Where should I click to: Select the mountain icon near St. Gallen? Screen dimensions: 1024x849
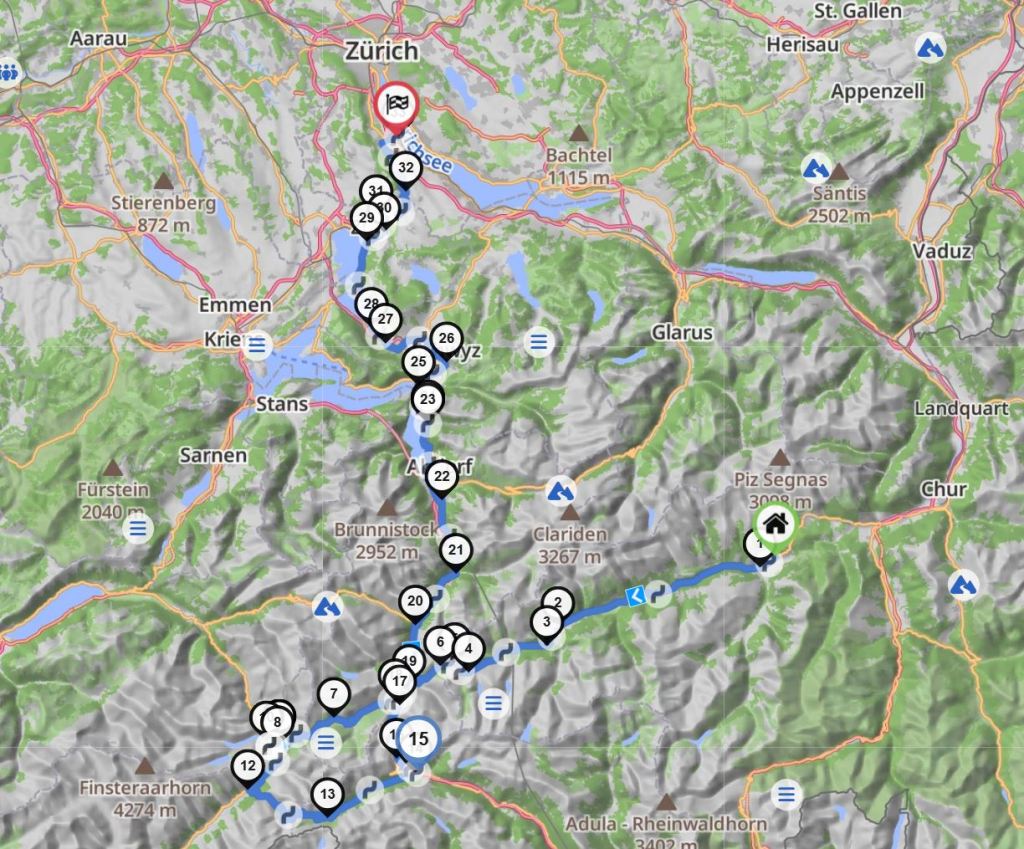click(x=931, y=47)
